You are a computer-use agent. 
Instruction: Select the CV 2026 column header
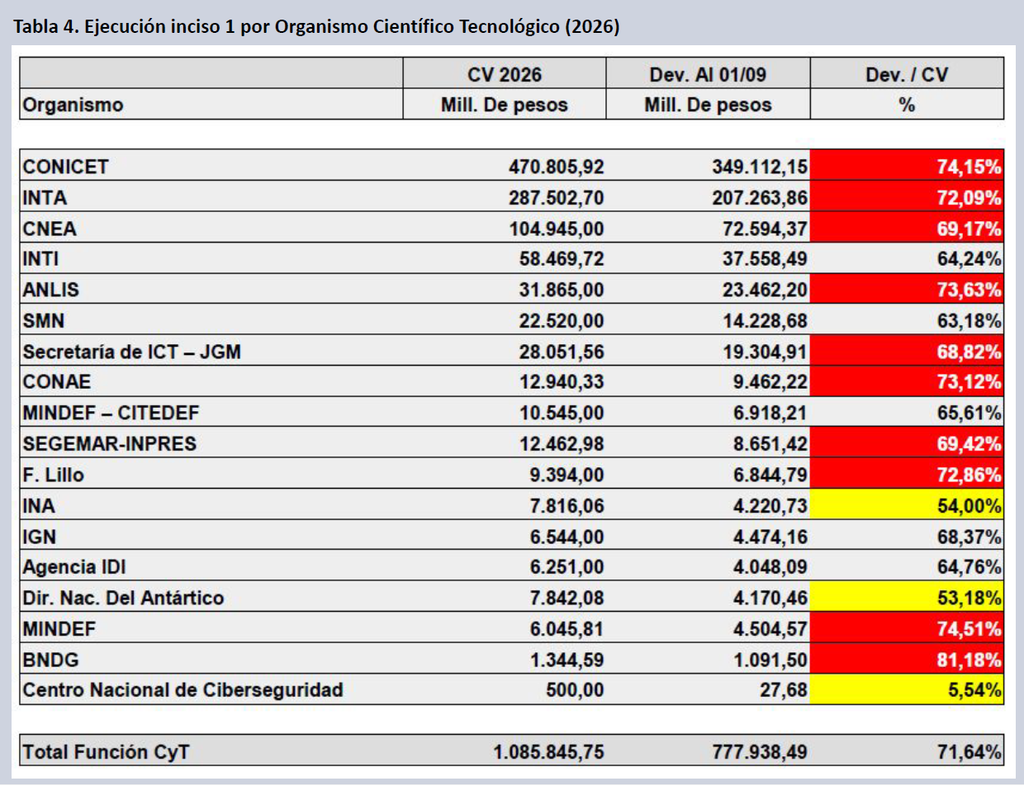click(x=504, y=74)
